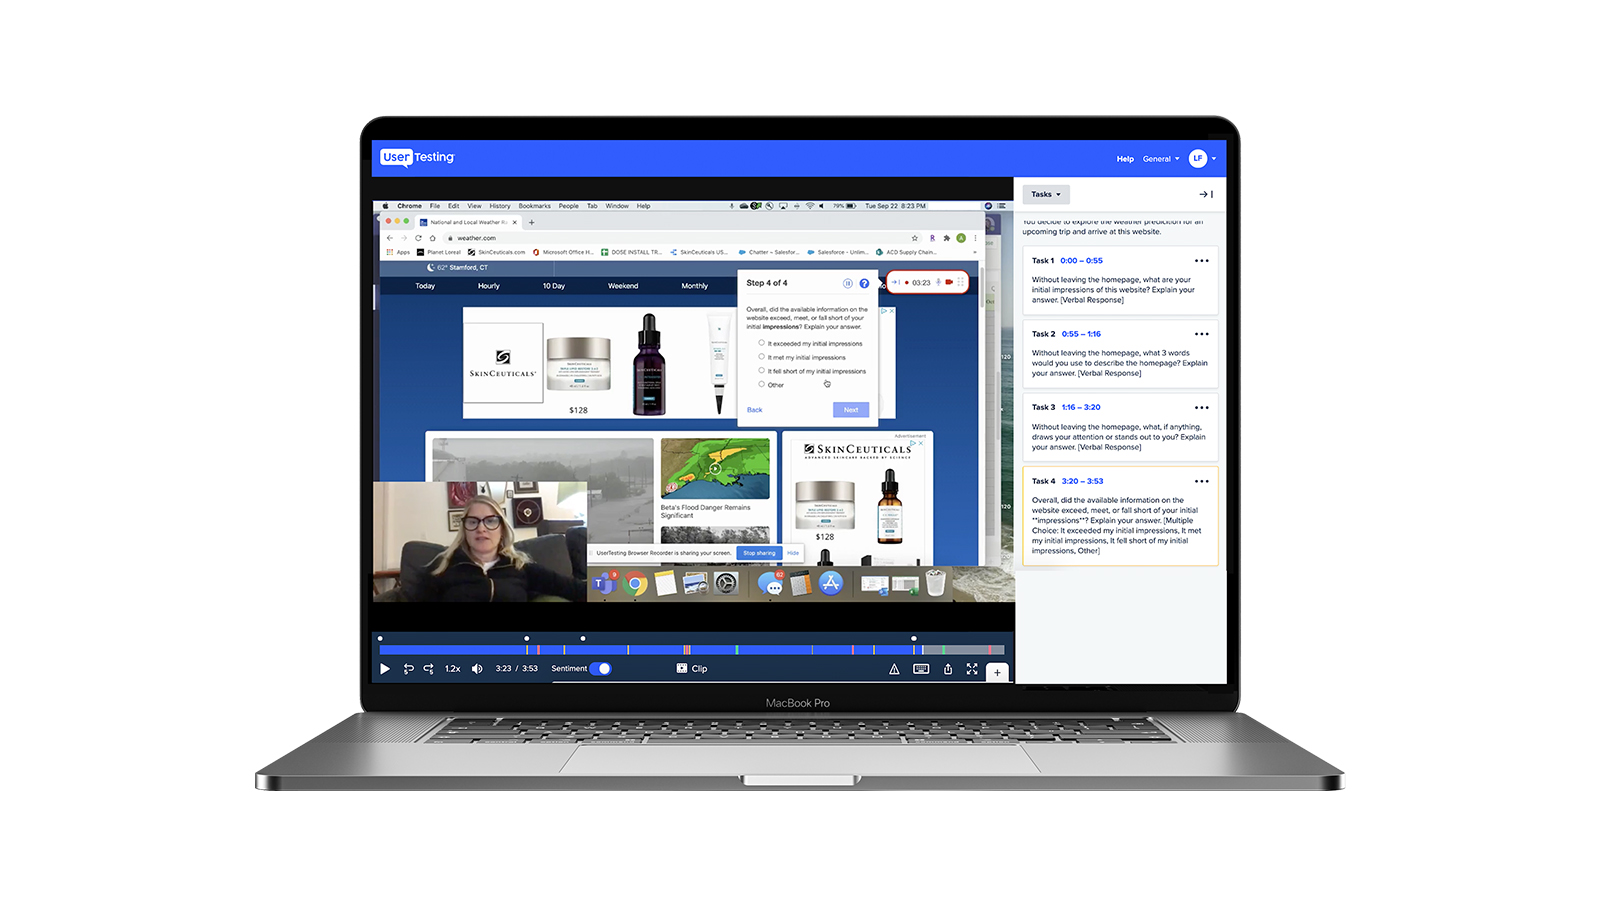
Task: Open the Tasks panel dropdown
Action: coord(1046,194)
